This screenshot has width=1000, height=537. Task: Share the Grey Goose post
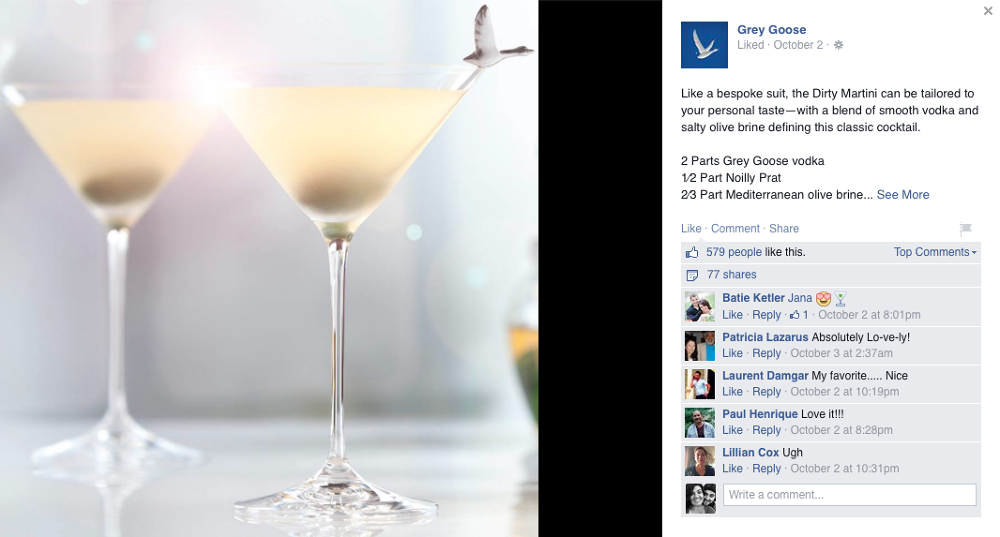coord(784,228)
